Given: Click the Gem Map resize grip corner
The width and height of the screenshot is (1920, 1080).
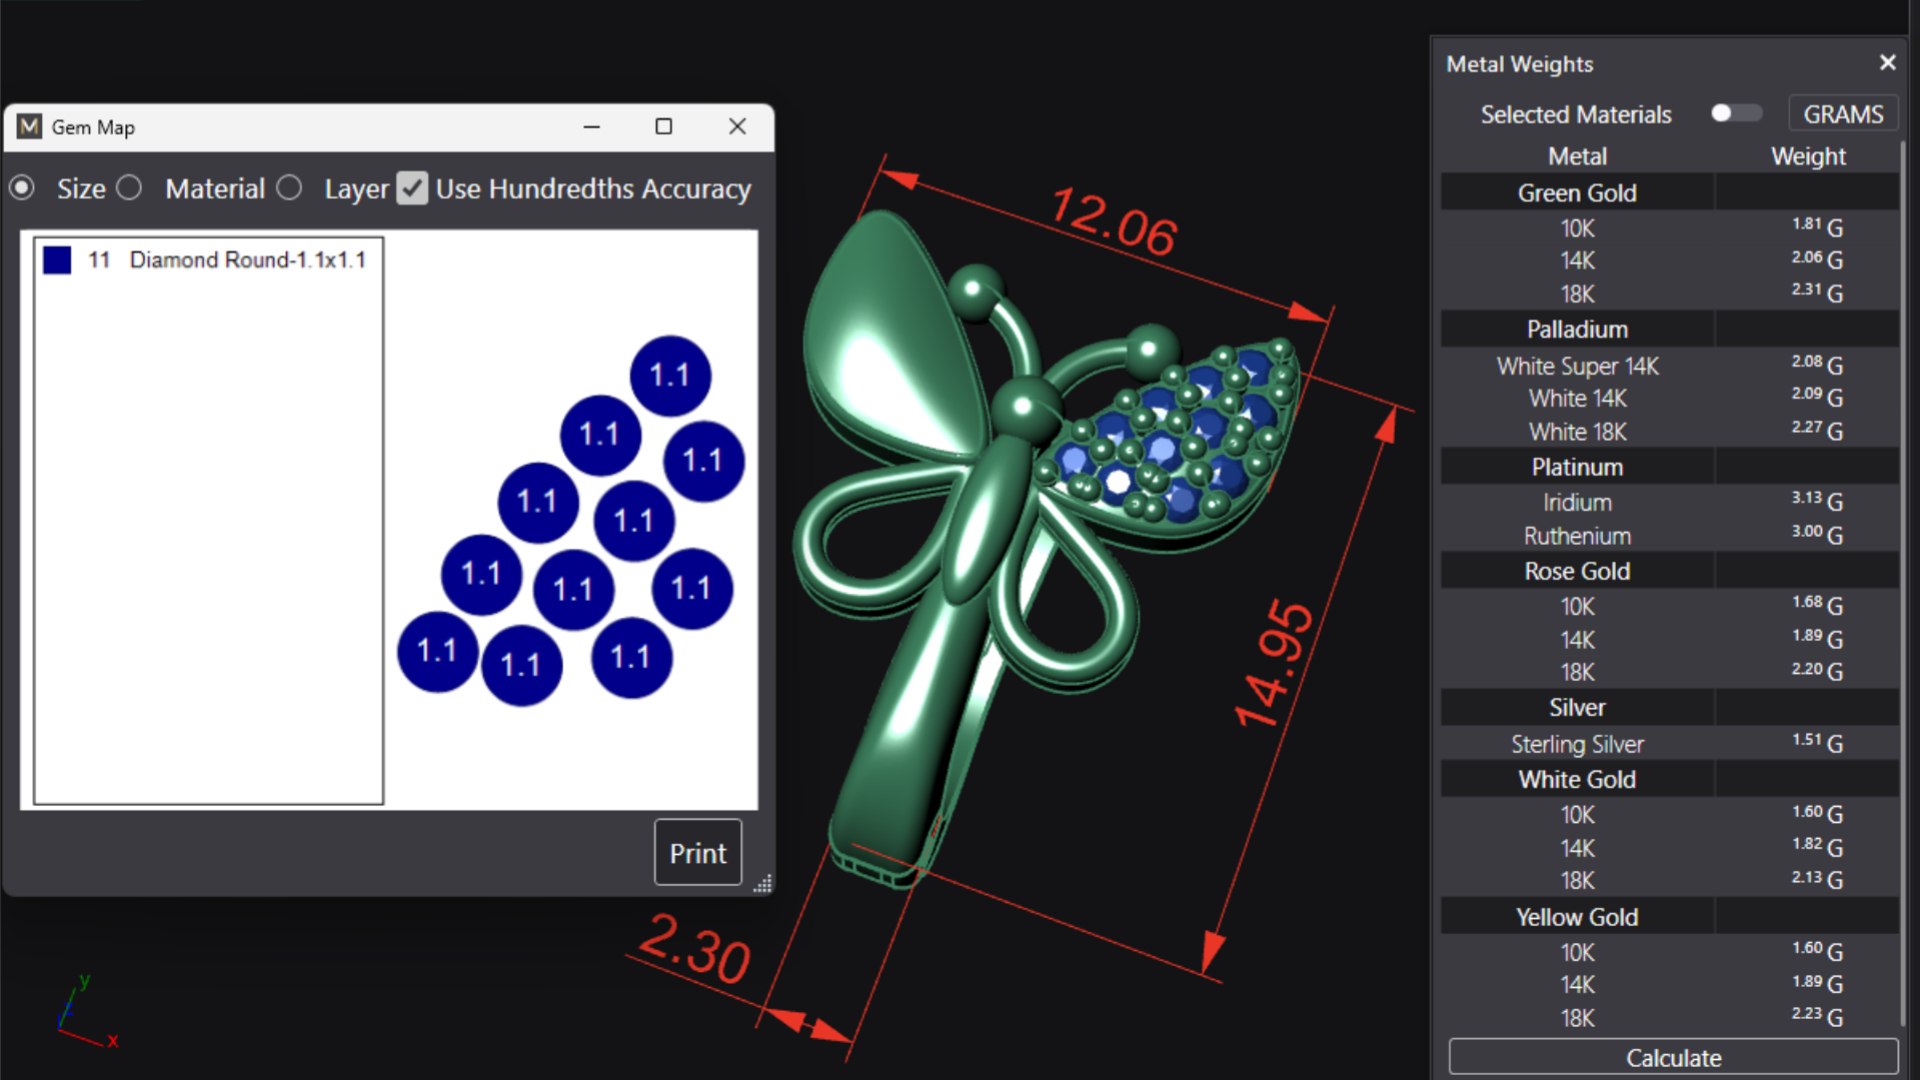Looking at the screenshot, I should click(763, 884).
